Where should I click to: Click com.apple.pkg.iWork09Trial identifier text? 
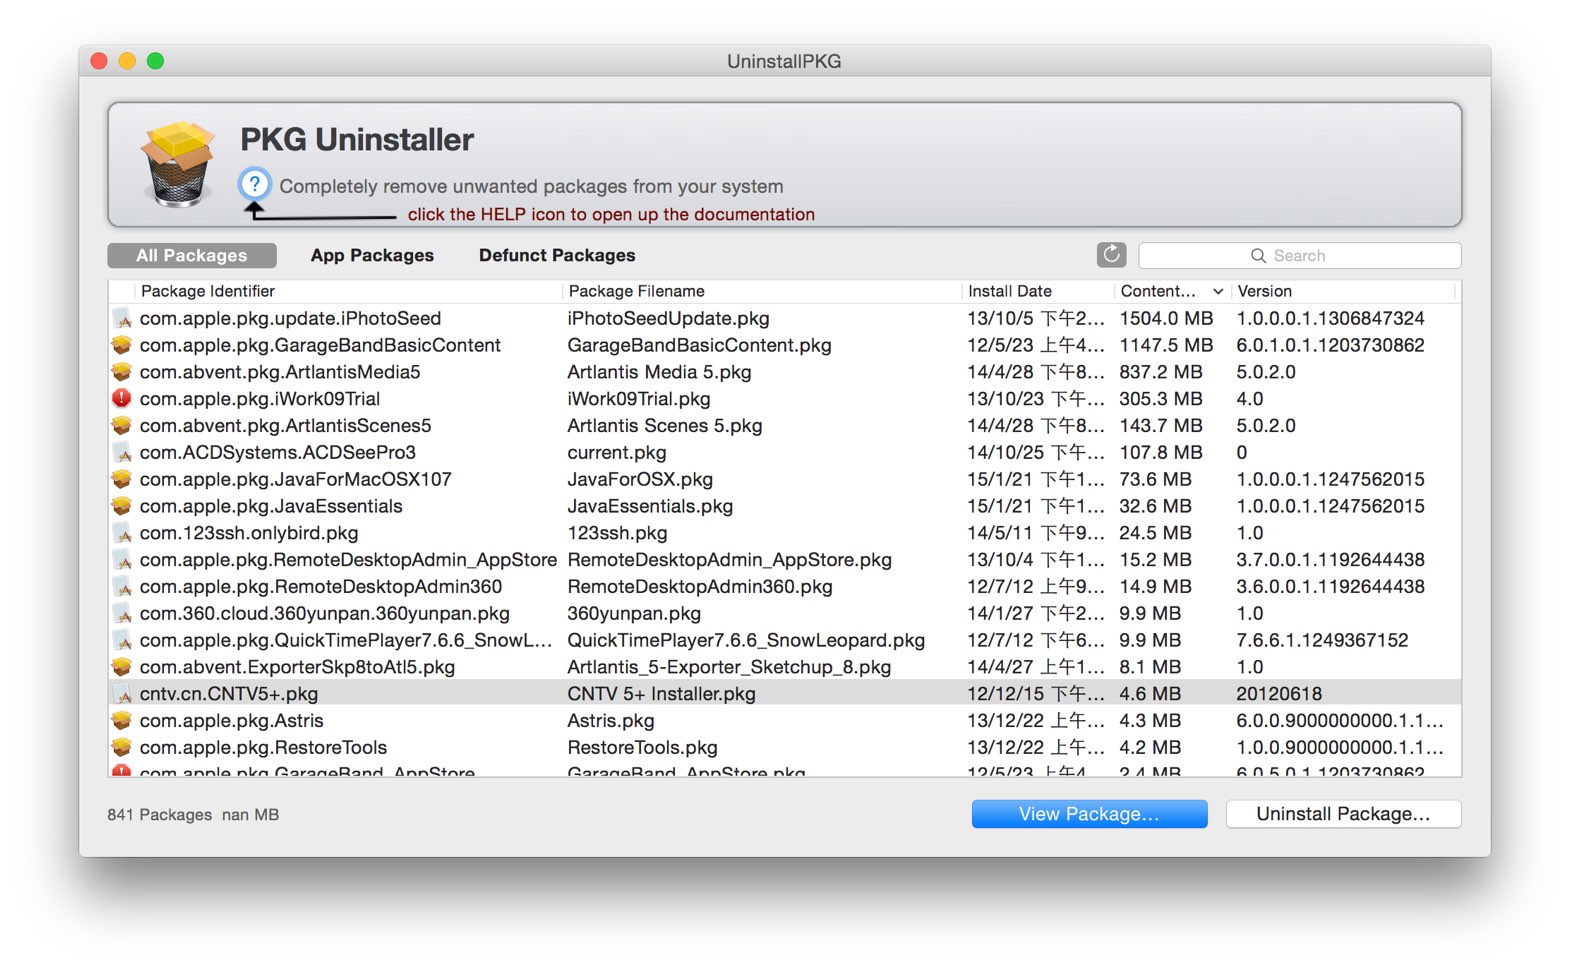point(260,399)
